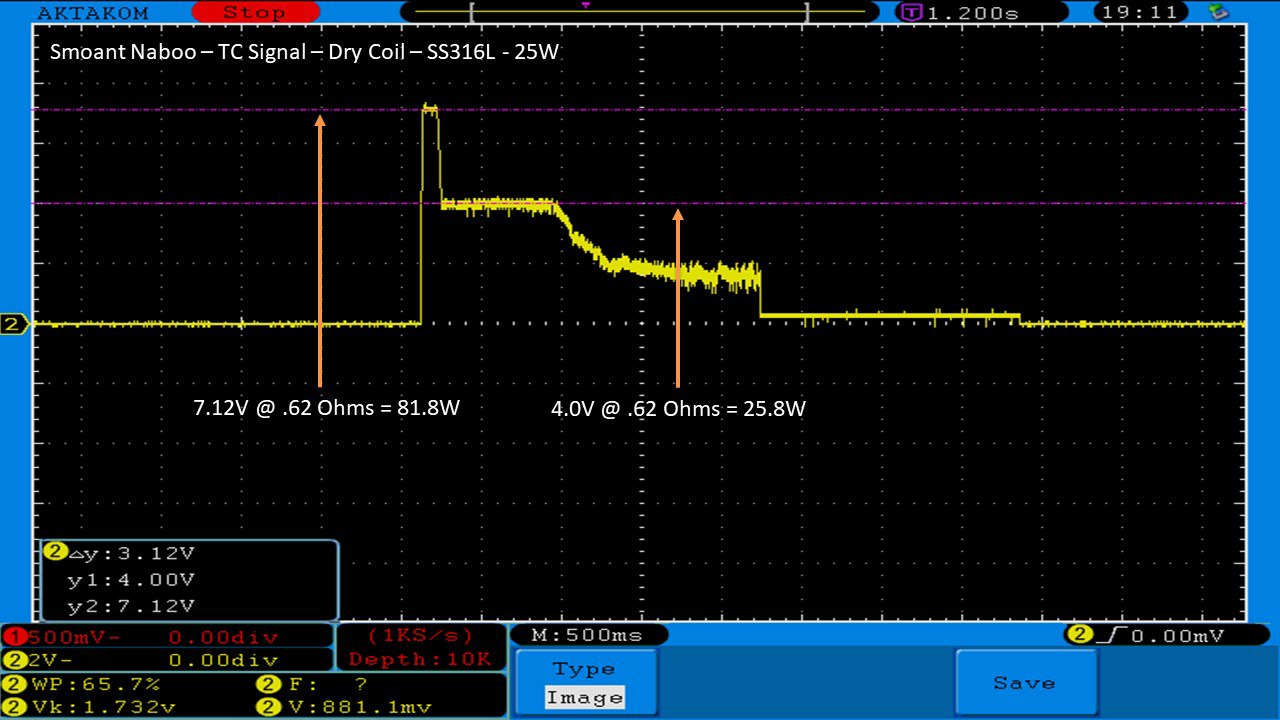Click the channel 2 icon beside delta-y cursor readout
Image resolution: width=1280 pixels, height=720 pixels.
coord(55,552)
